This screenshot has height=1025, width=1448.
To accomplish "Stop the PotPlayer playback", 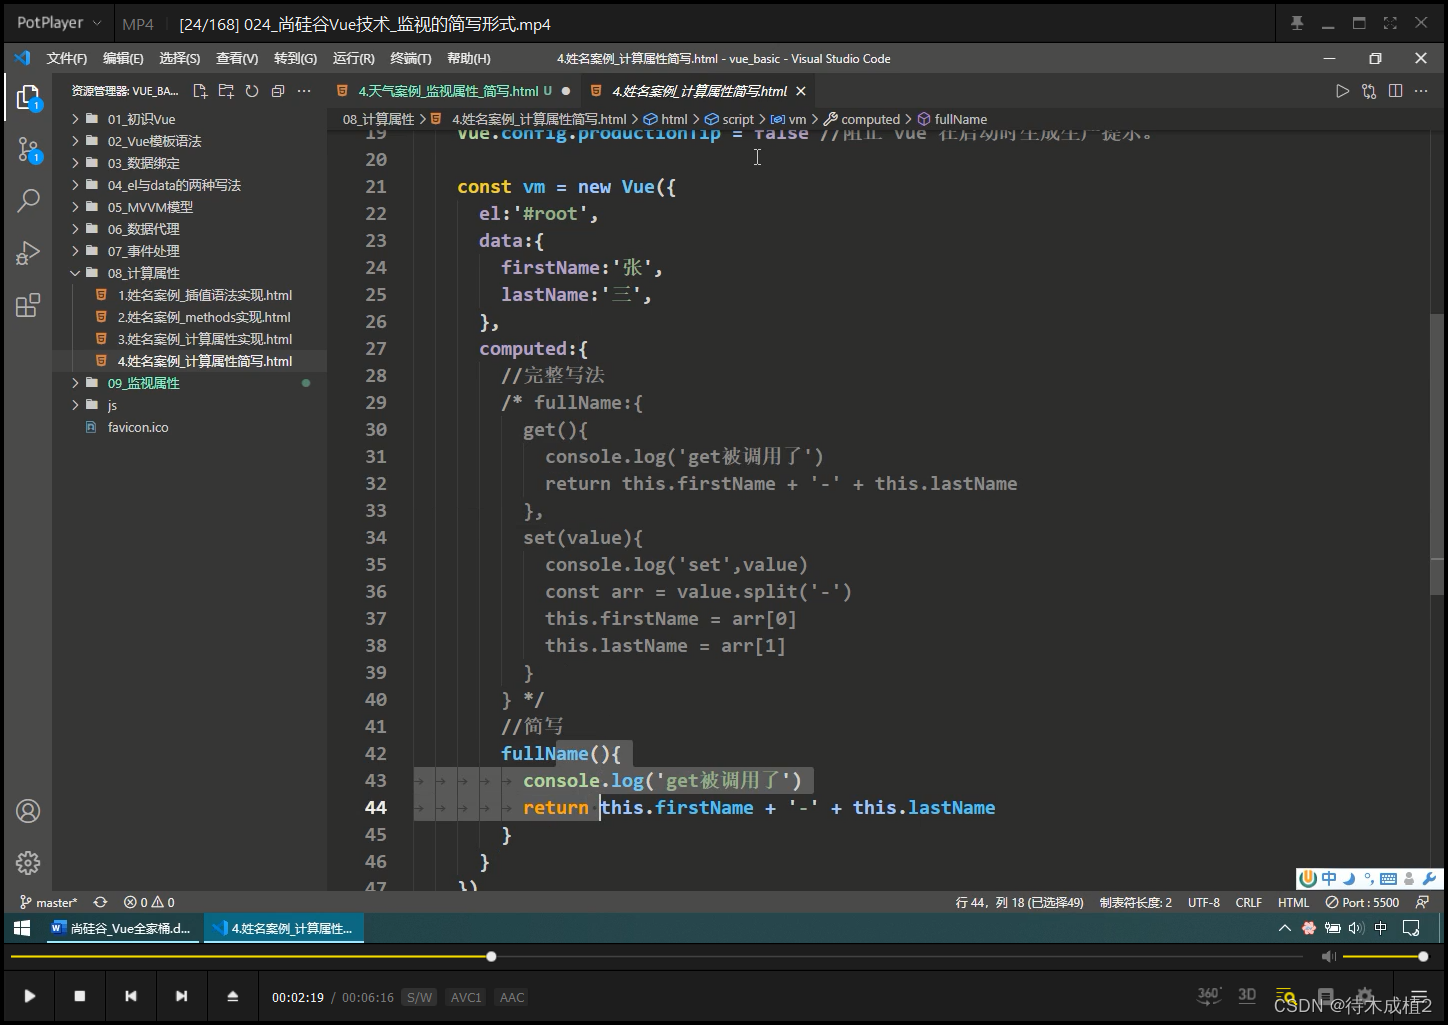I will point(80,996).
